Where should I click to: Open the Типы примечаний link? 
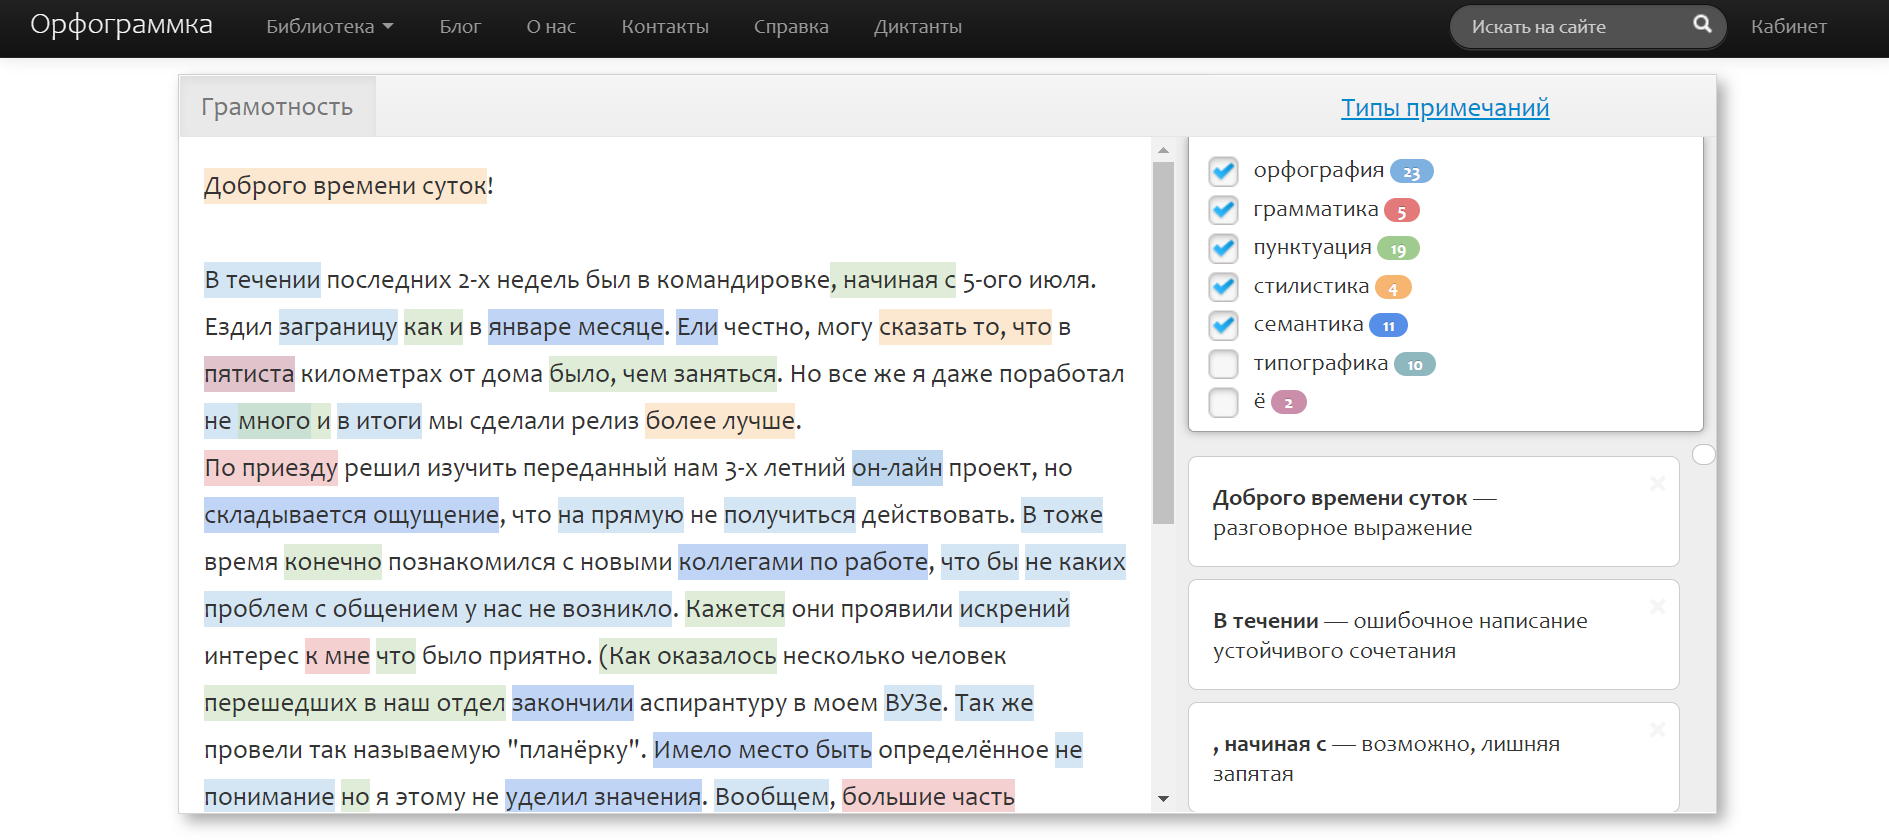pos(1445,108)
